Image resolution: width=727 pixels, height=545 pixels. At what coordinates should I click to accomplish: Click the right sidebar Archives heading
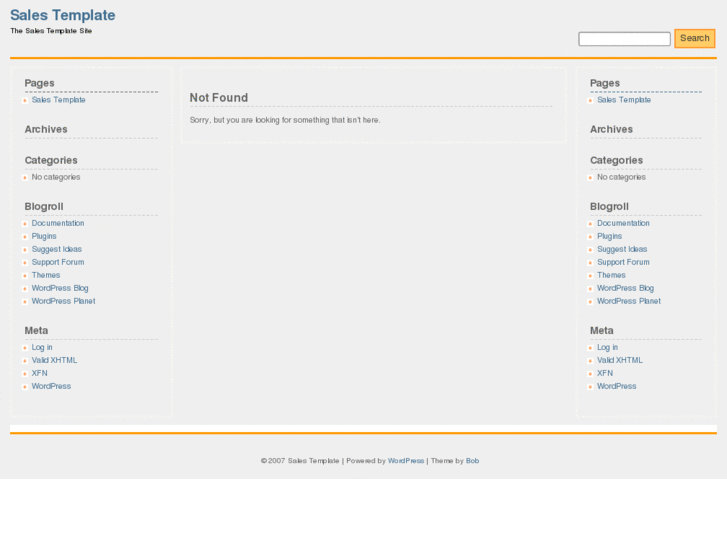tap(611, 129)
